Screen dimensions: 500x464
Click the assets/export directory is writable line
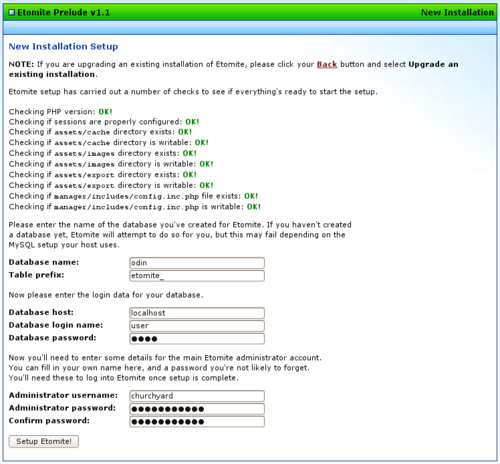point(111,185)
